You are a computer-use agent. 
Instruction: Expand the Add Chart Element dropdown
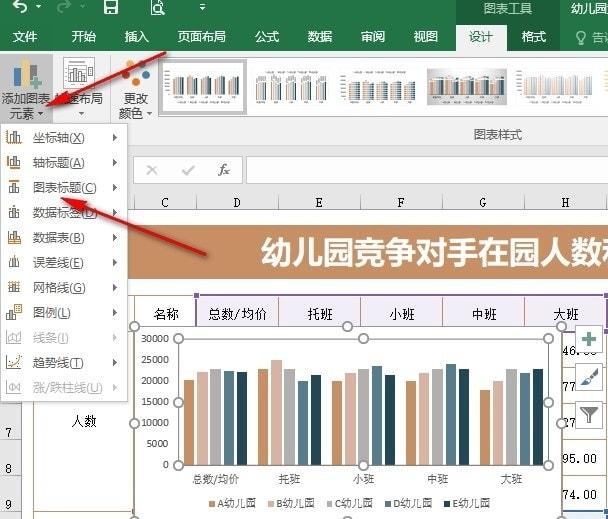point(26,88)
